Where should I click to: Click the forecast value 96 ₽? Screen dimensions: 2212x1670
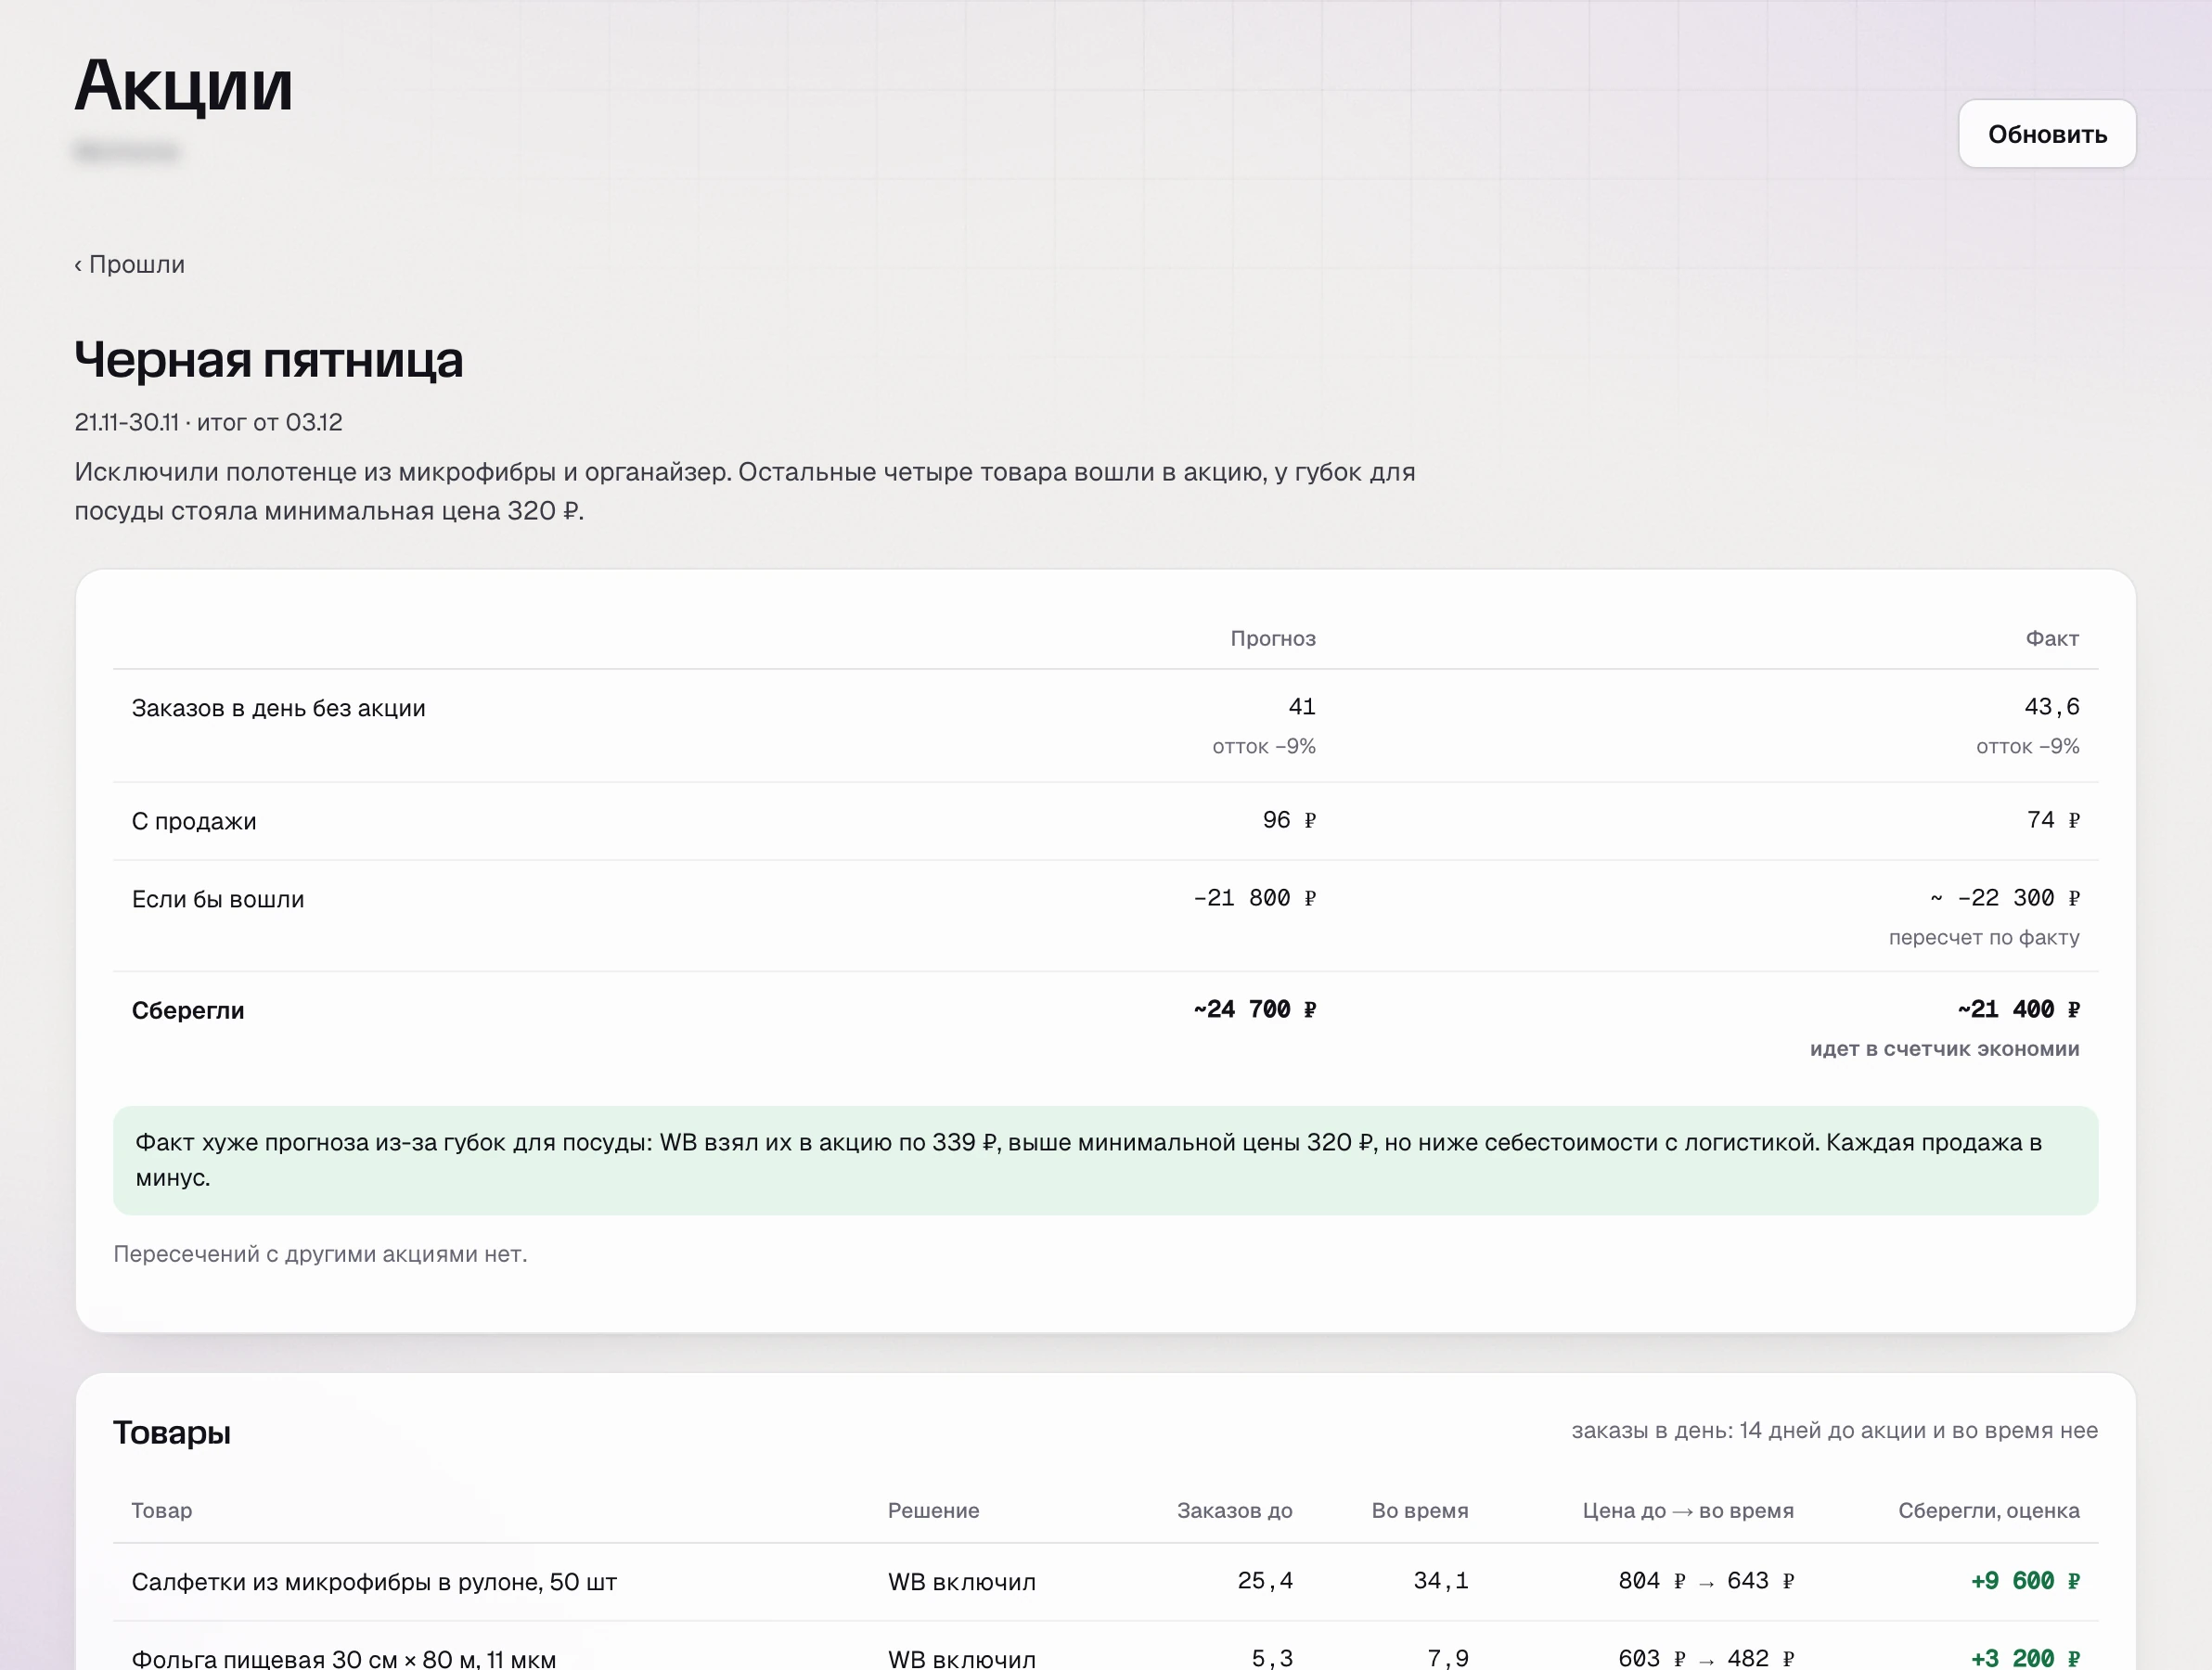(1289, 820)
